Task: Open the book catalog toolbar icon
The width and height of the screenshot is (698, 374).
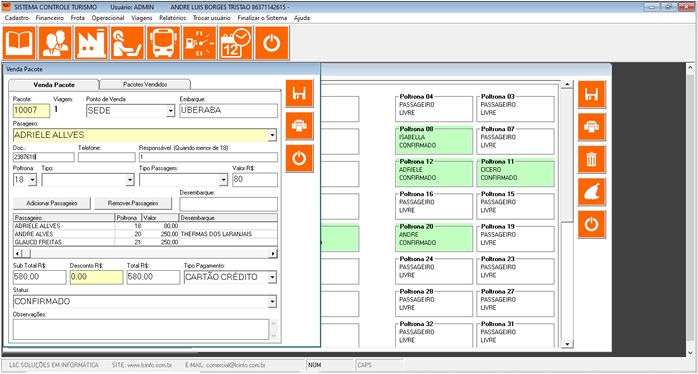Action: point(19,43)
